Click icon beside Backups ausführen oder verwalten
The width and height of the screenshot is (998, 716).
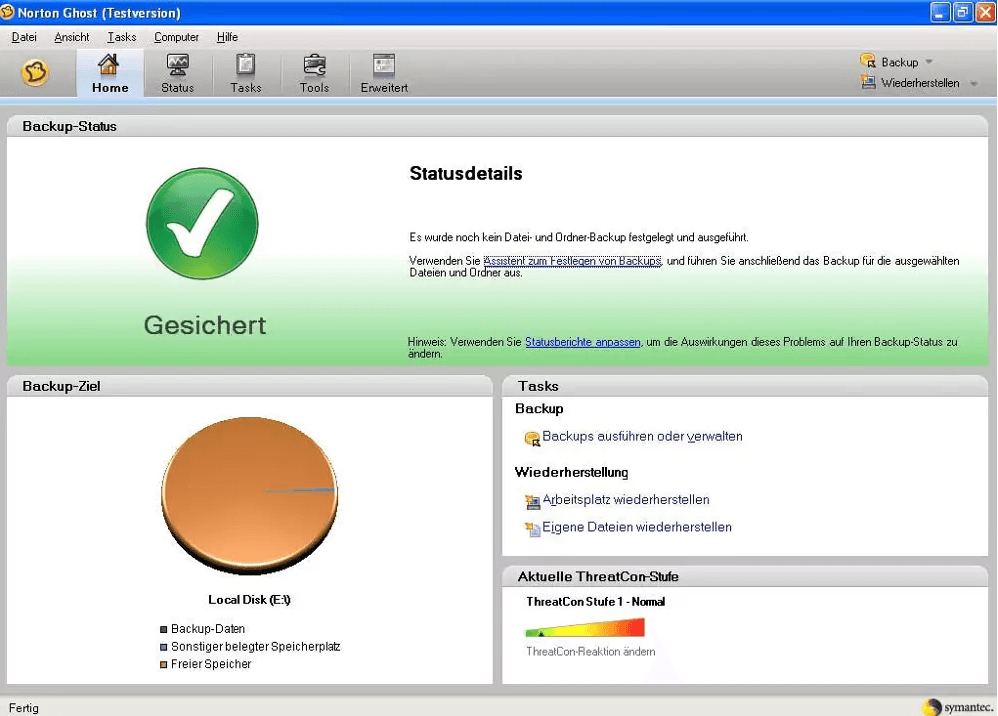coord(532,438)
